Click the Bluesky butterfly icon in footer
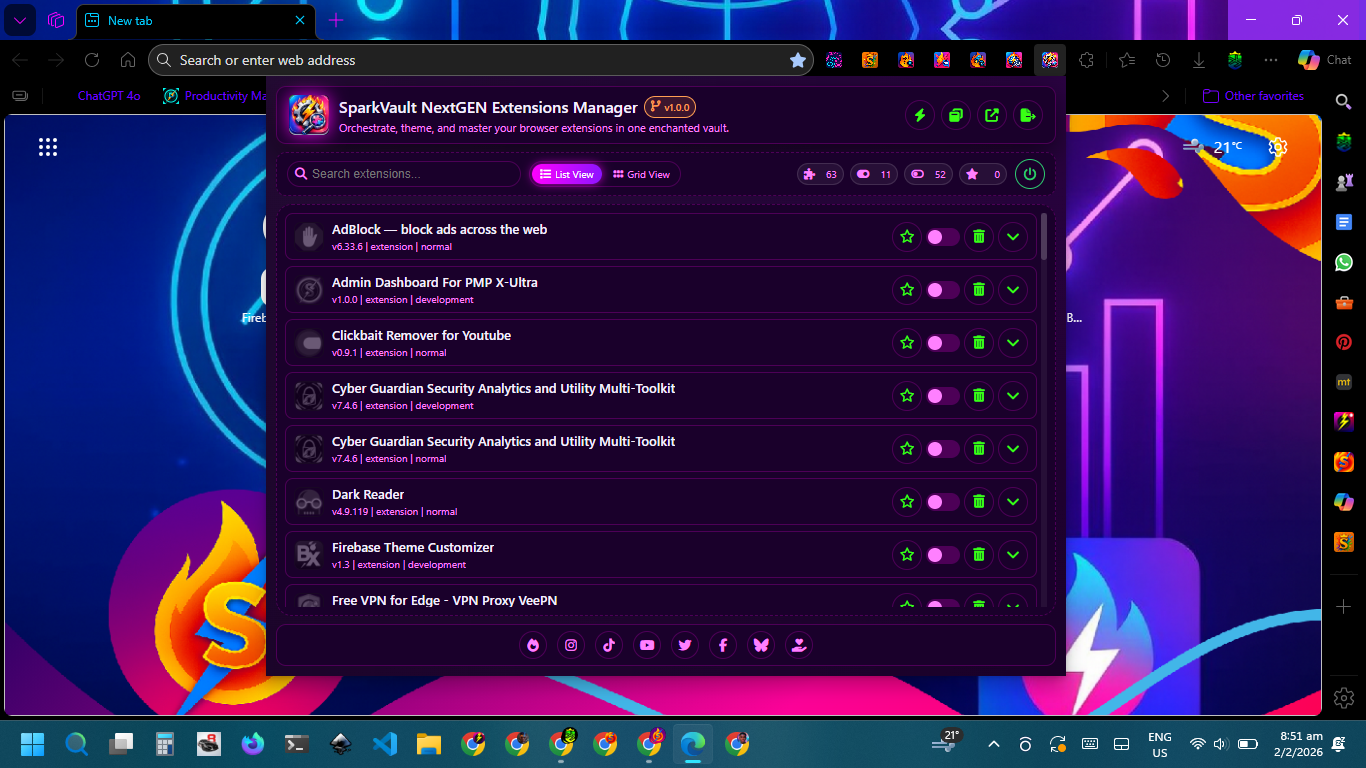The image size is (1366, 768). point(761,645)
